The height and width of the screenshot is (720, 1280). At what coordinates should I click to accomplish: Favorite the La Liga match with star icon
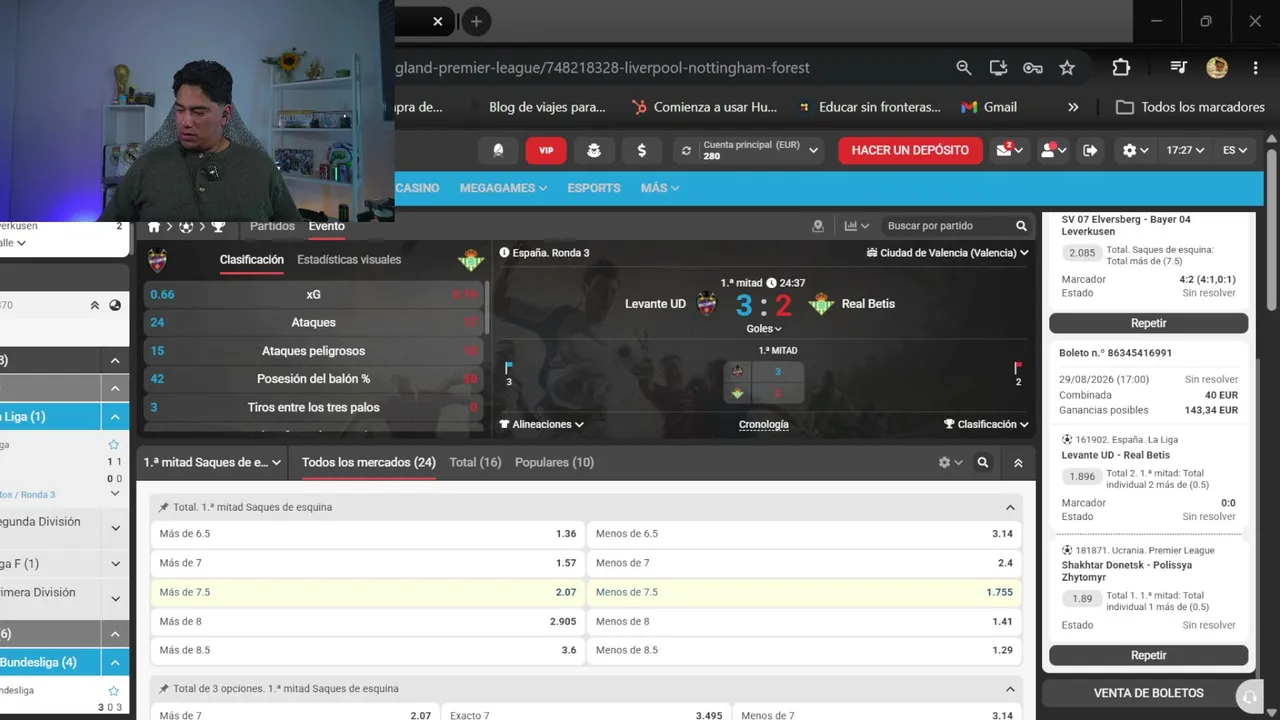tap(114, 445)
